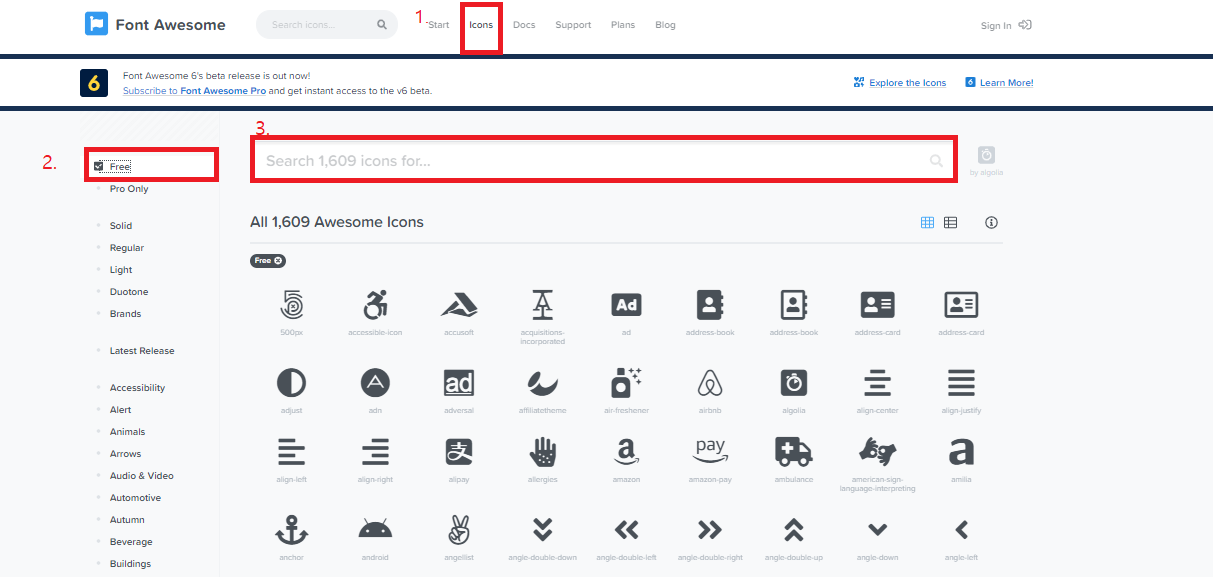Select the Animals category filter
Viewport: 1213px width, 577px height.
pos(127,432)
